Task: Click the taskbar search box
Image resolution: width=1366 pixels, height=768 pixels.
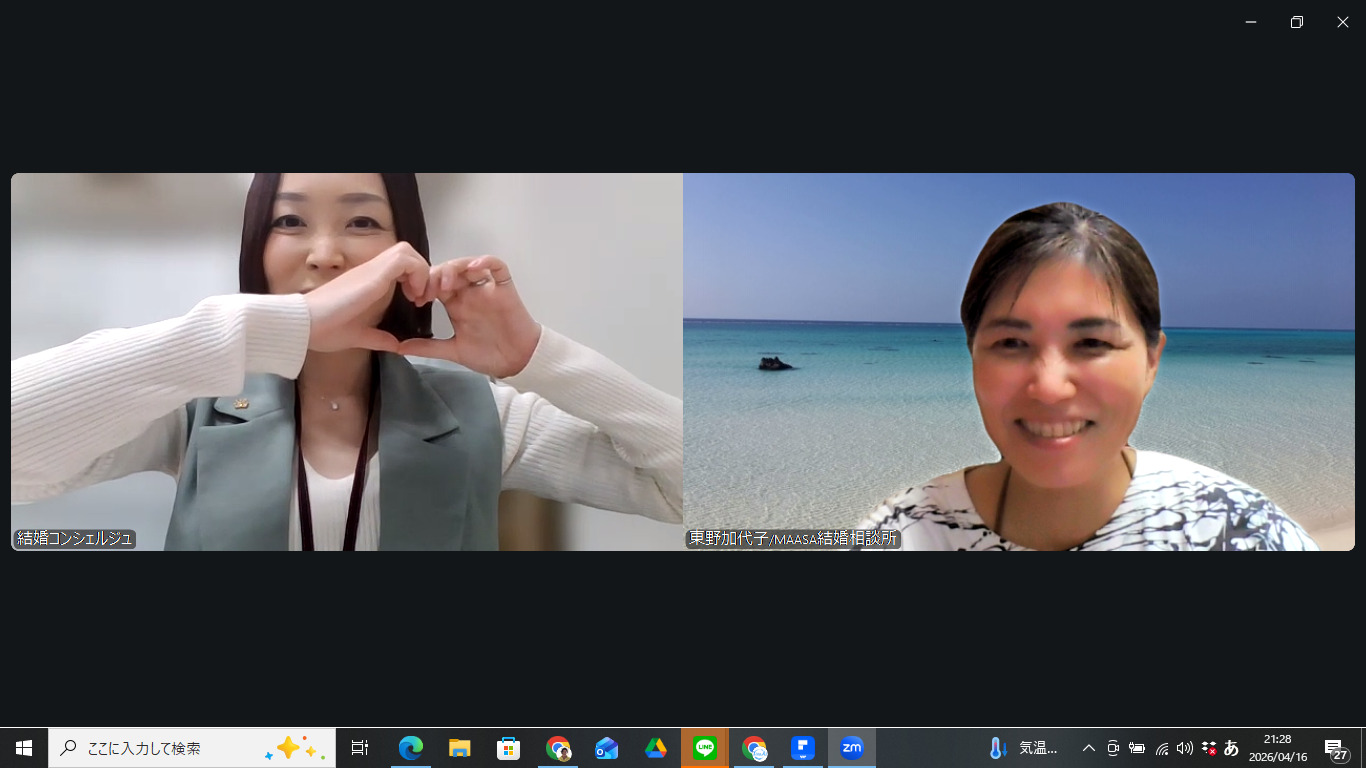Action: click(x=192, y=748)
